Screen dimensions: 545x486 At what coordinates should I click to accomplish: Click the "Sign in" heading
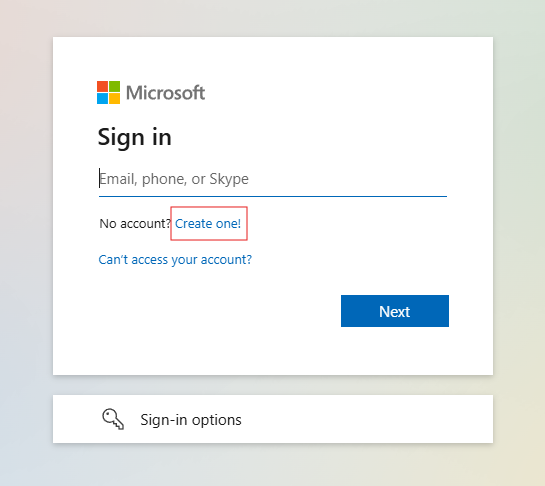click(135, 137)
